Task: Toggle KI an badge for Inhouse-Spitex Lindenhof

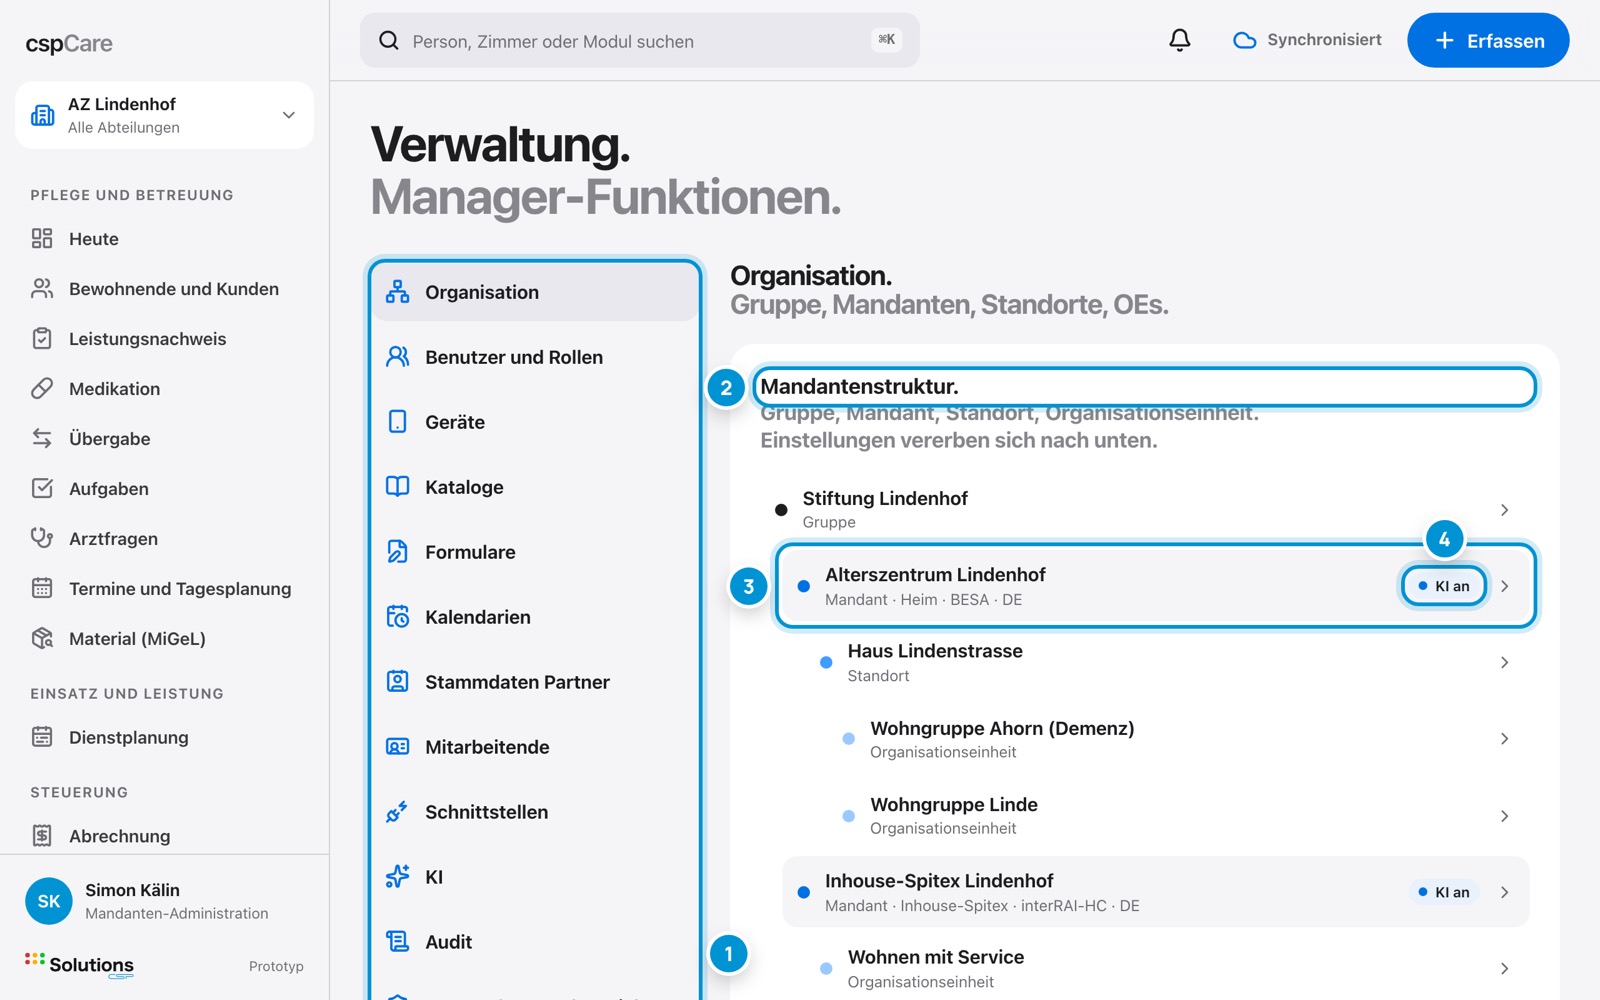Action: point(1444,892)
